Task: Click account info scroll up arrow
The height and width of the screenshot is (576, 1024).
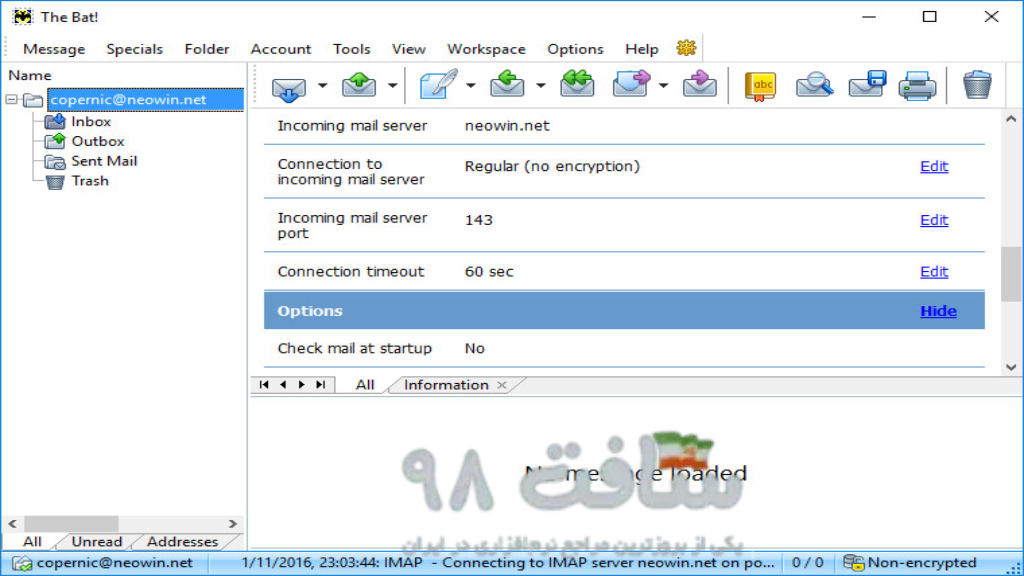Action: click(1011, 119)
